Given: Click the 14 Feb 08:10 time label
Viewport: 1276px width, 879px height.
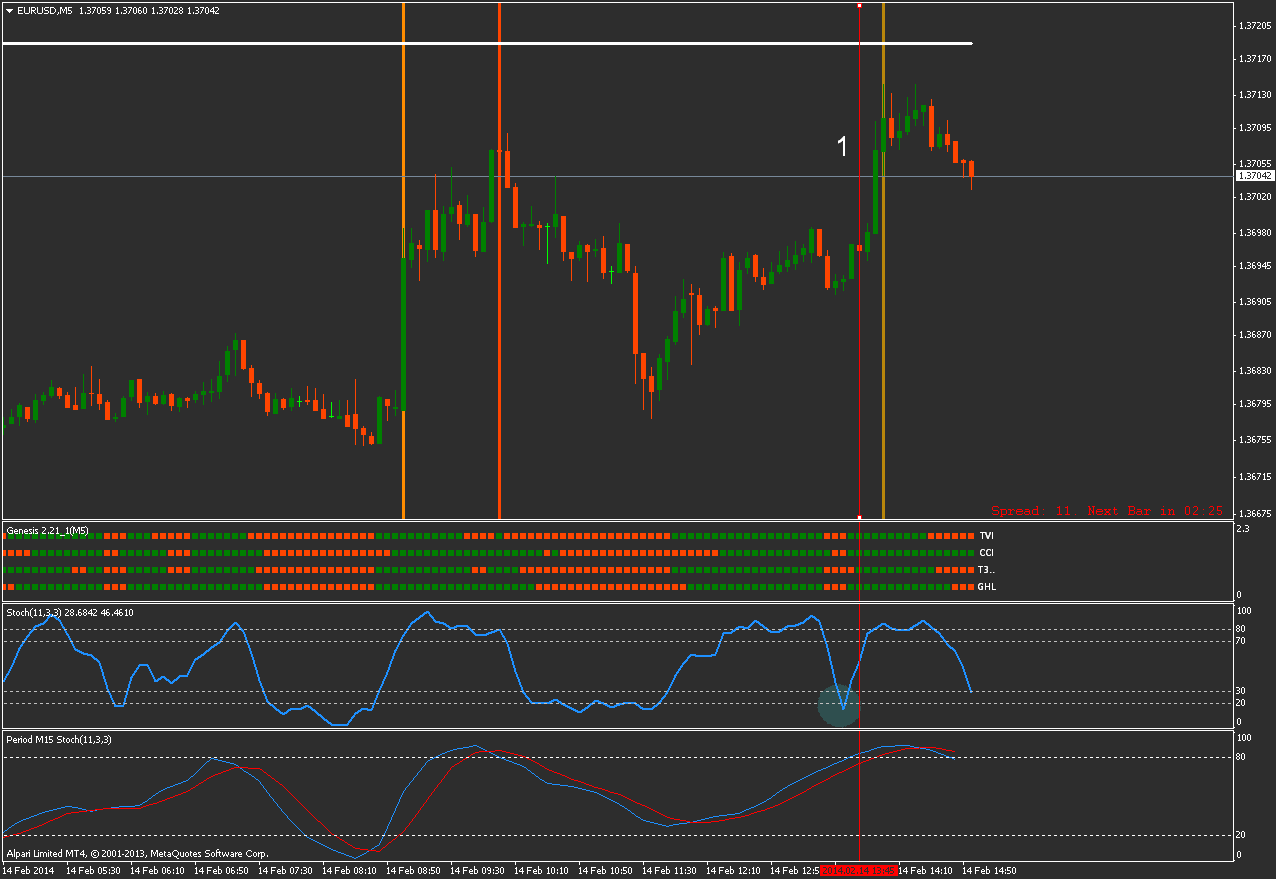Looking at the screenshot, I should coord(349,871).
